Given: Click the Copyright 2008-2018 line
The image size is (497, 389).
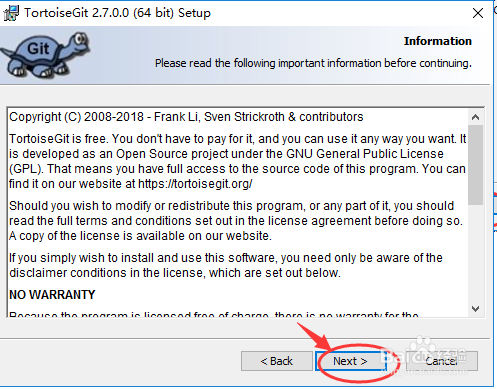Looking at the screenshot, I should pos(186,117).
